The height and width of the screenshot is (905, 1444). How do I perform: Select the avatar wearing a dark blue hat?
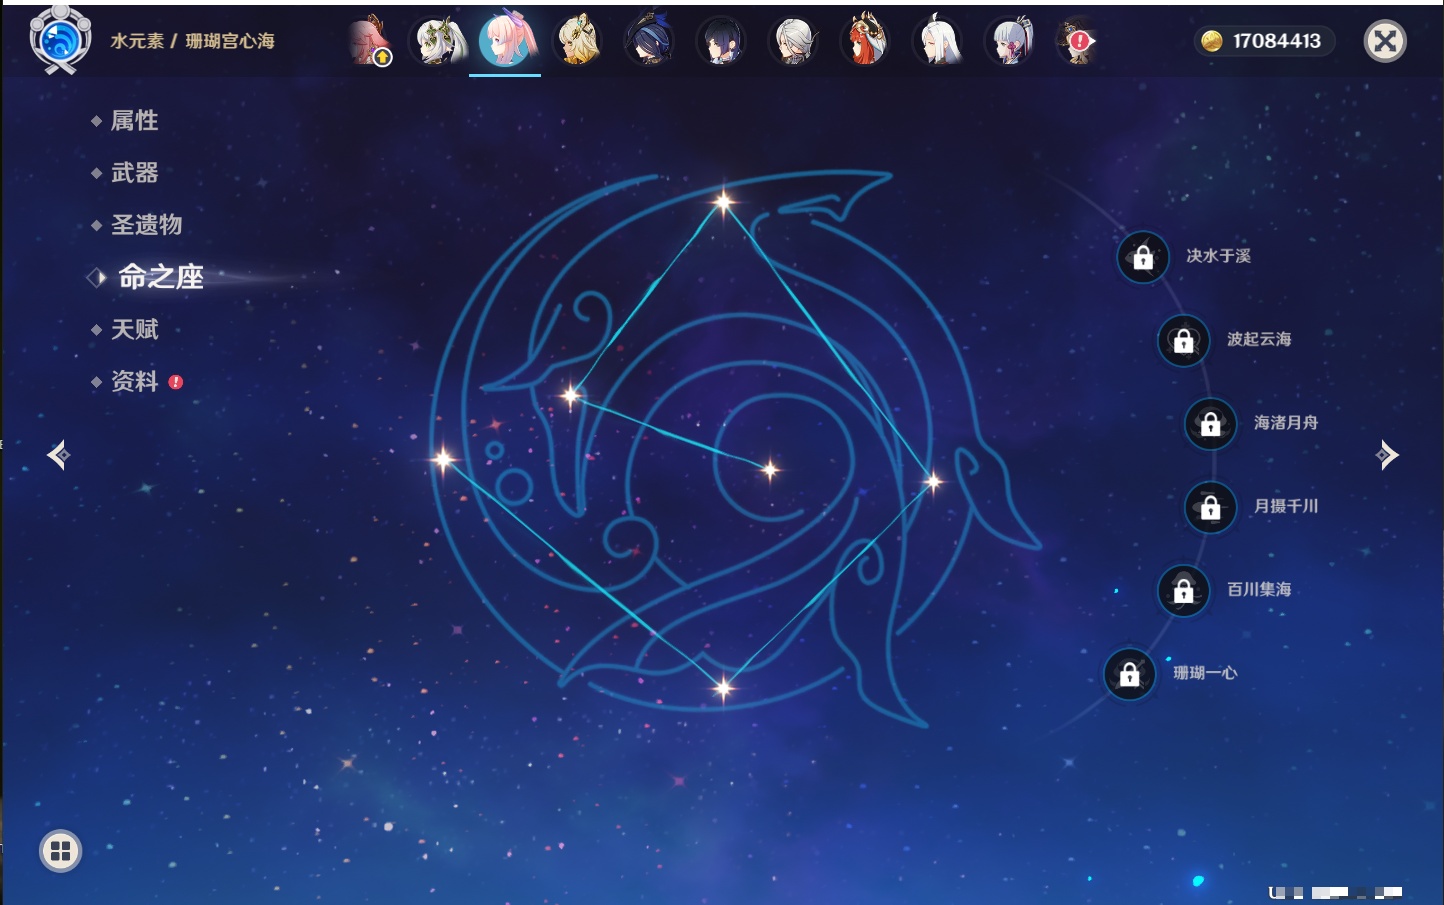(649, 41)
